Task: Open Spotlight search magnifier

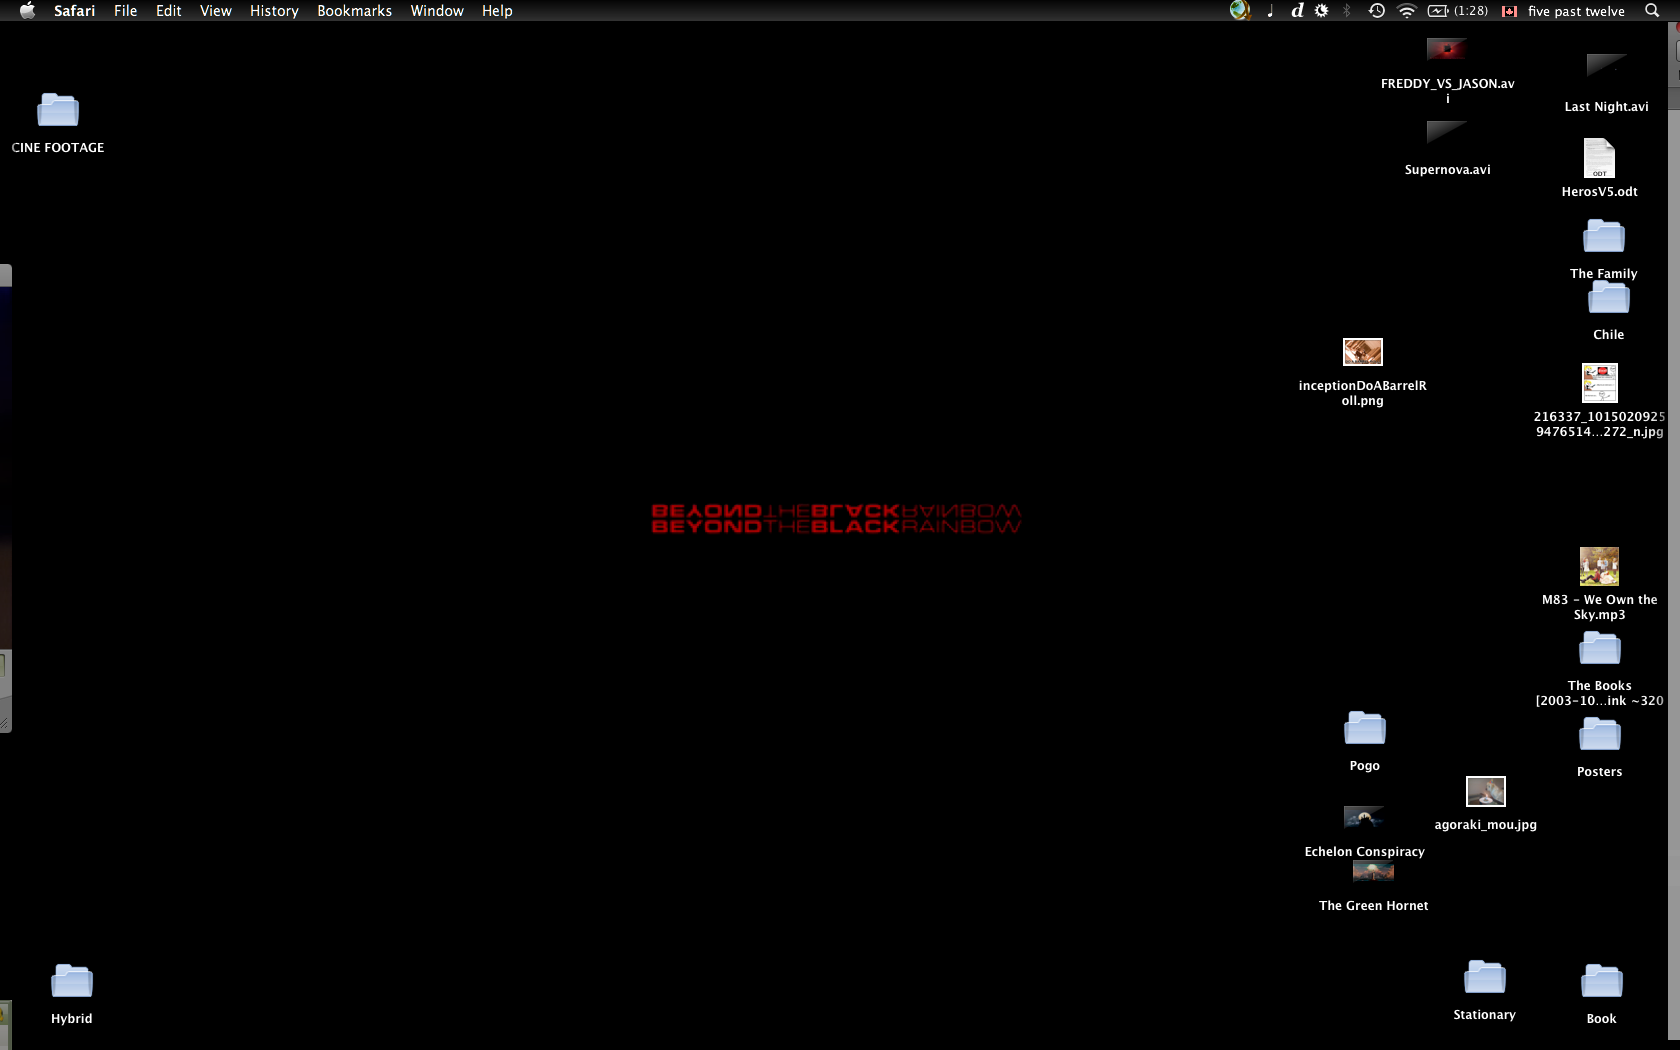Action: 1652,11
